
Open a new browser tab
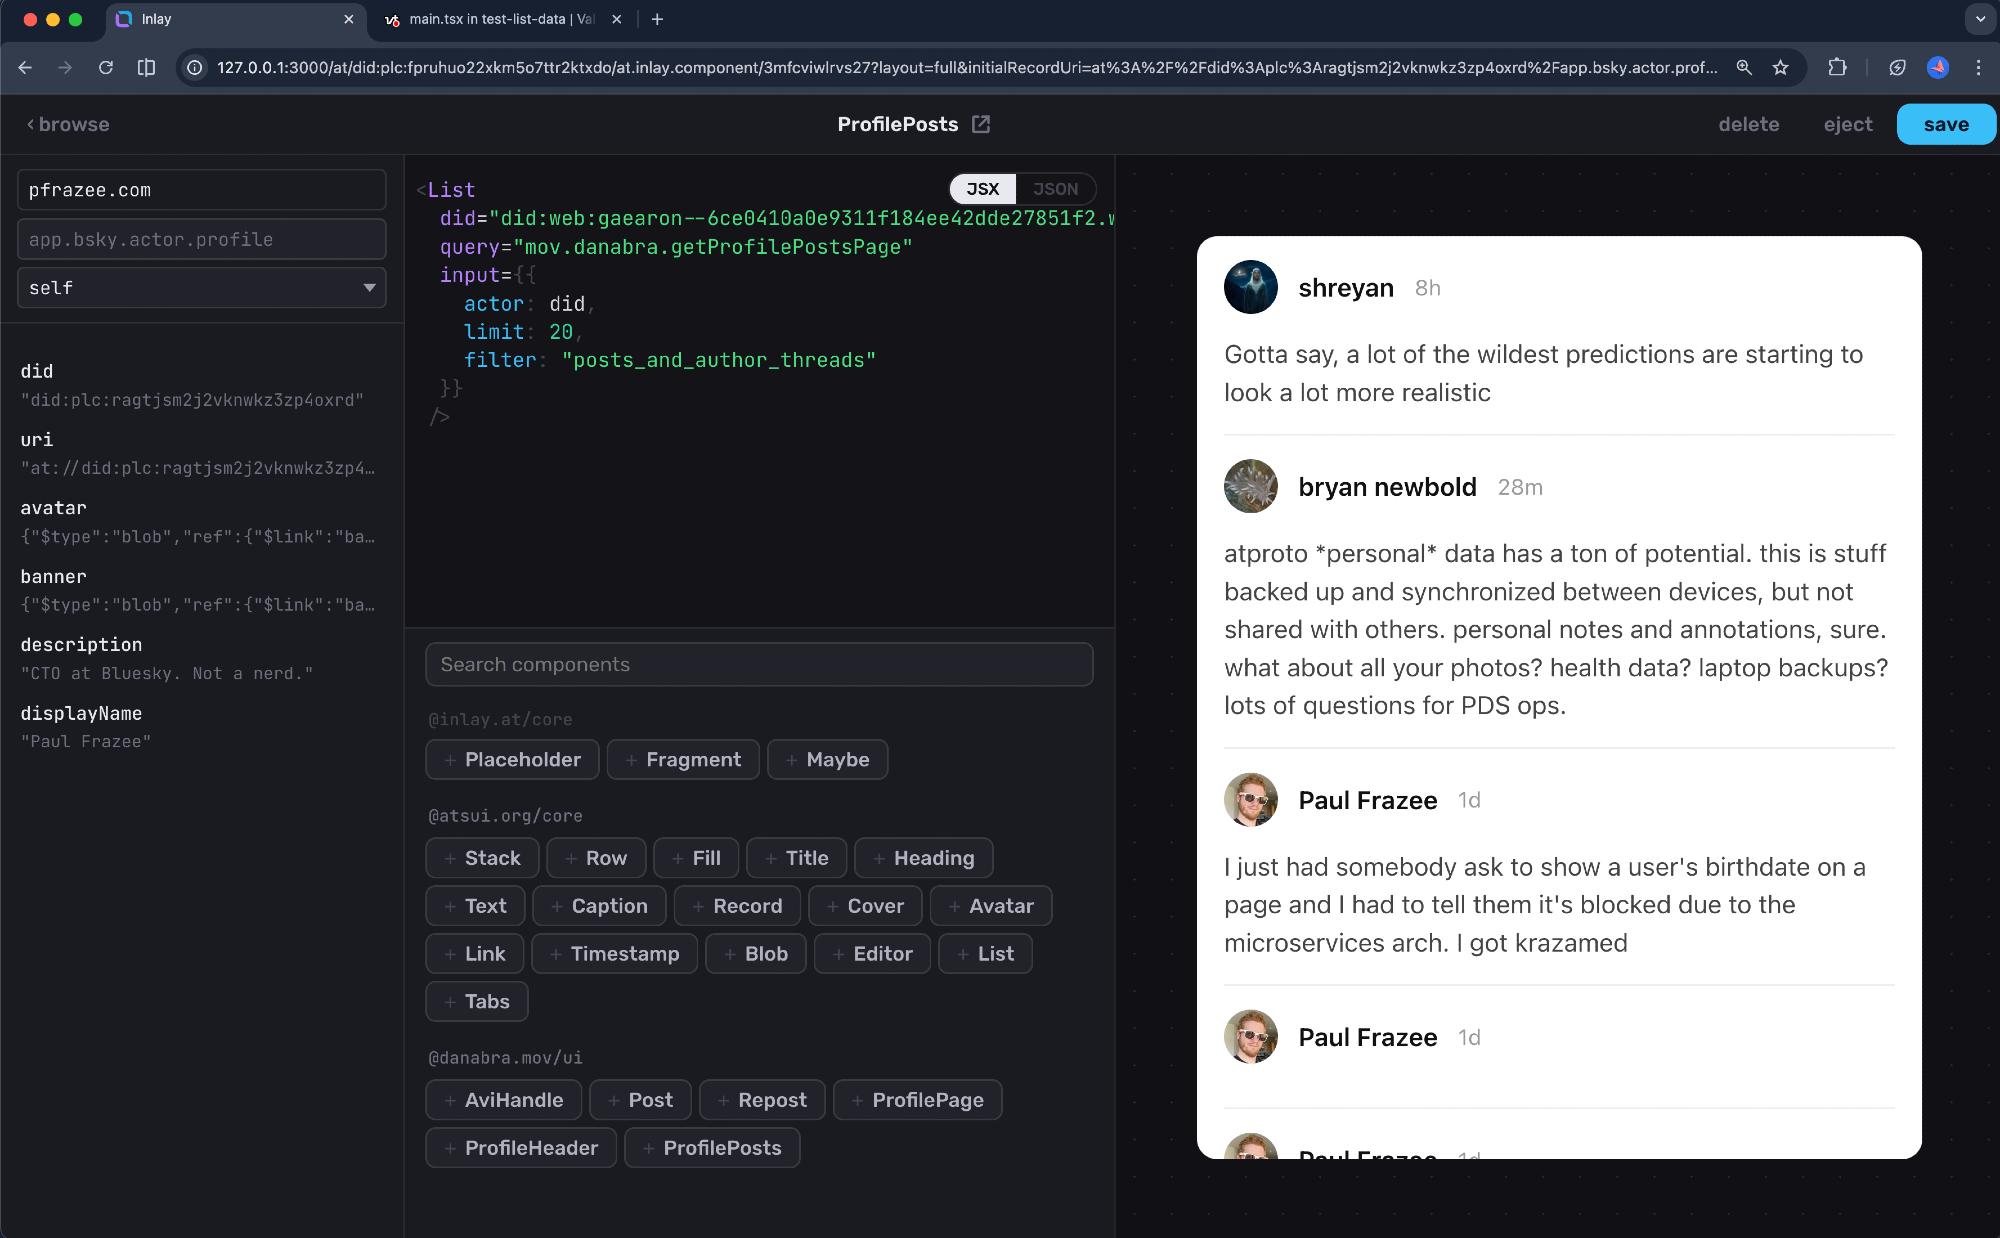pos(657,19)
